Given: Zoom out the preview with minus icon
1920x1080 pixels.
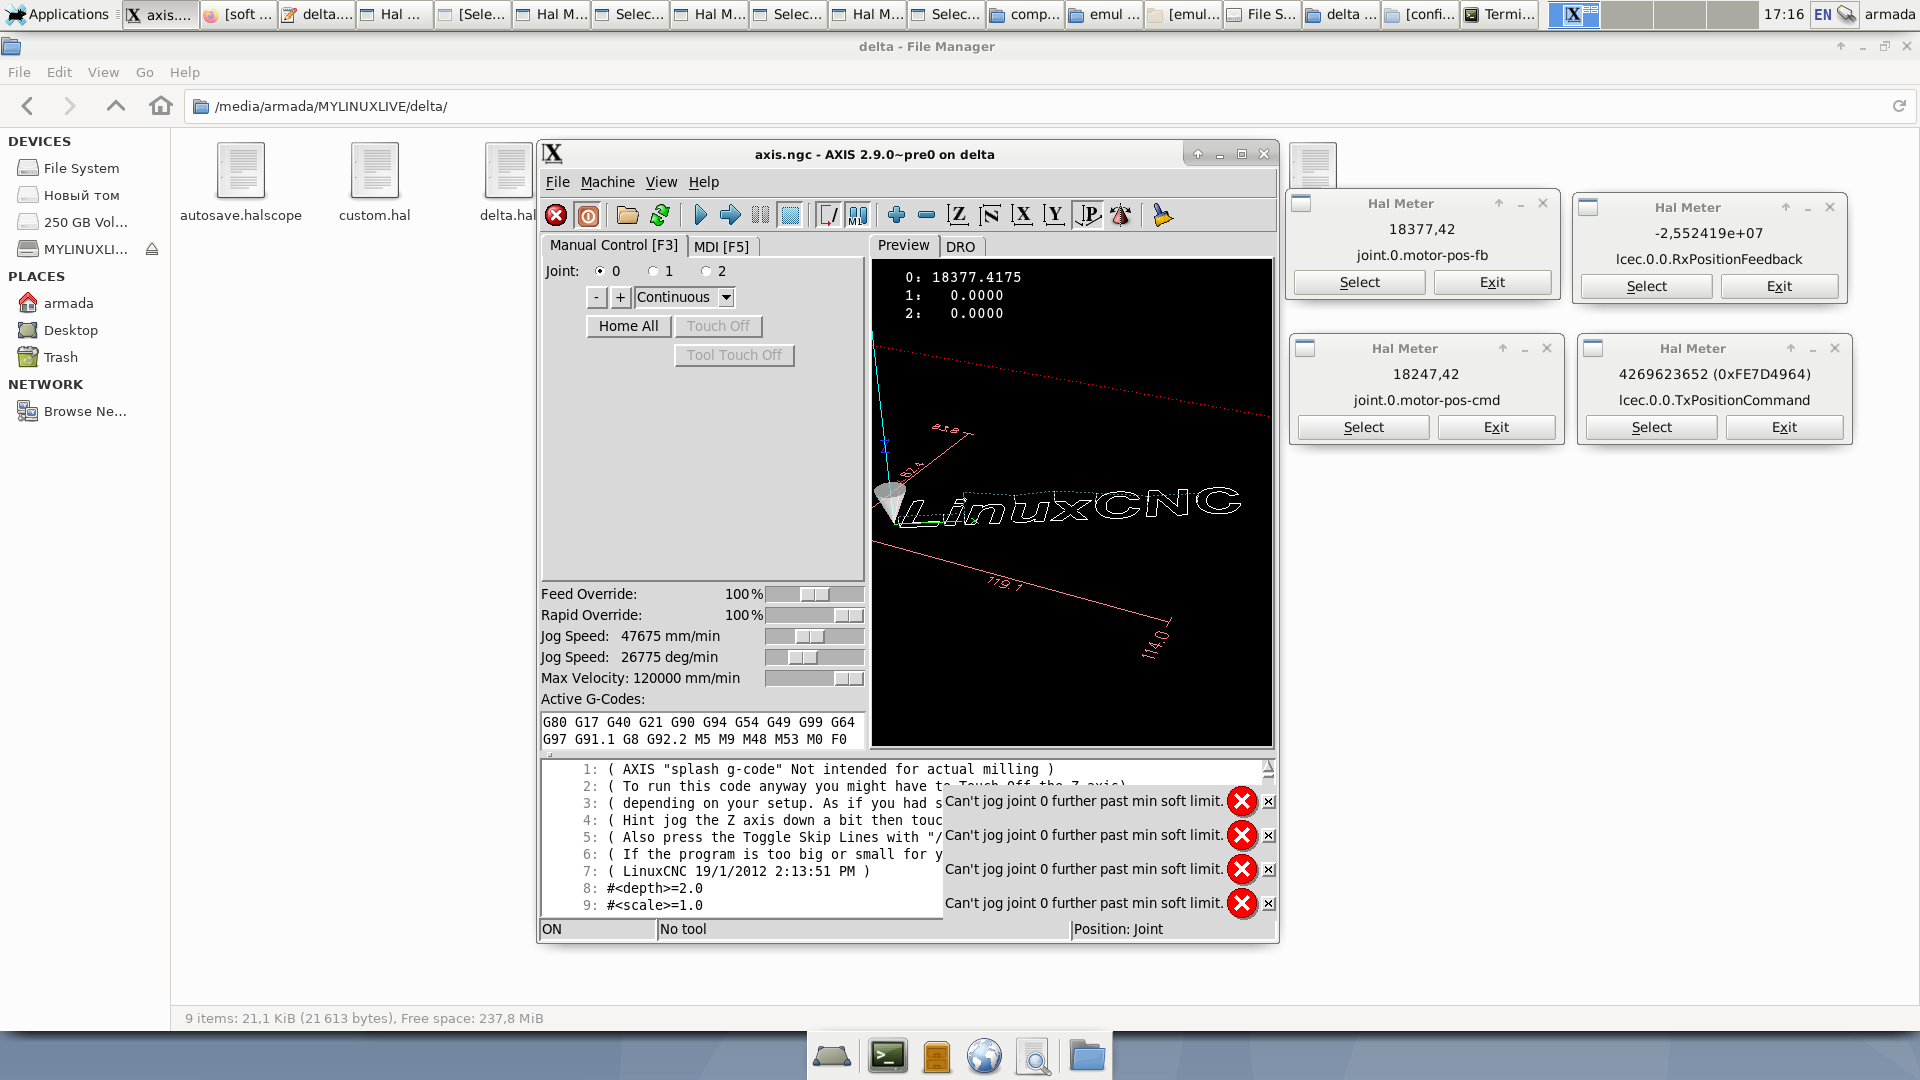Looking at the screenshot, I should [926, 215].
